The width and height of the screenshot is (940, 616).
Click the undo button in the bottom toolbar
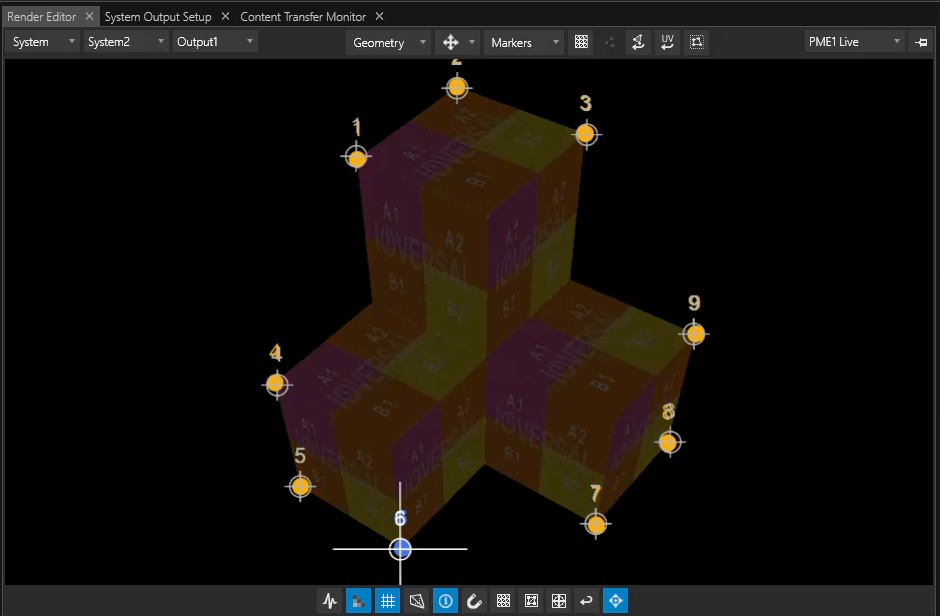tap(587, 600)
